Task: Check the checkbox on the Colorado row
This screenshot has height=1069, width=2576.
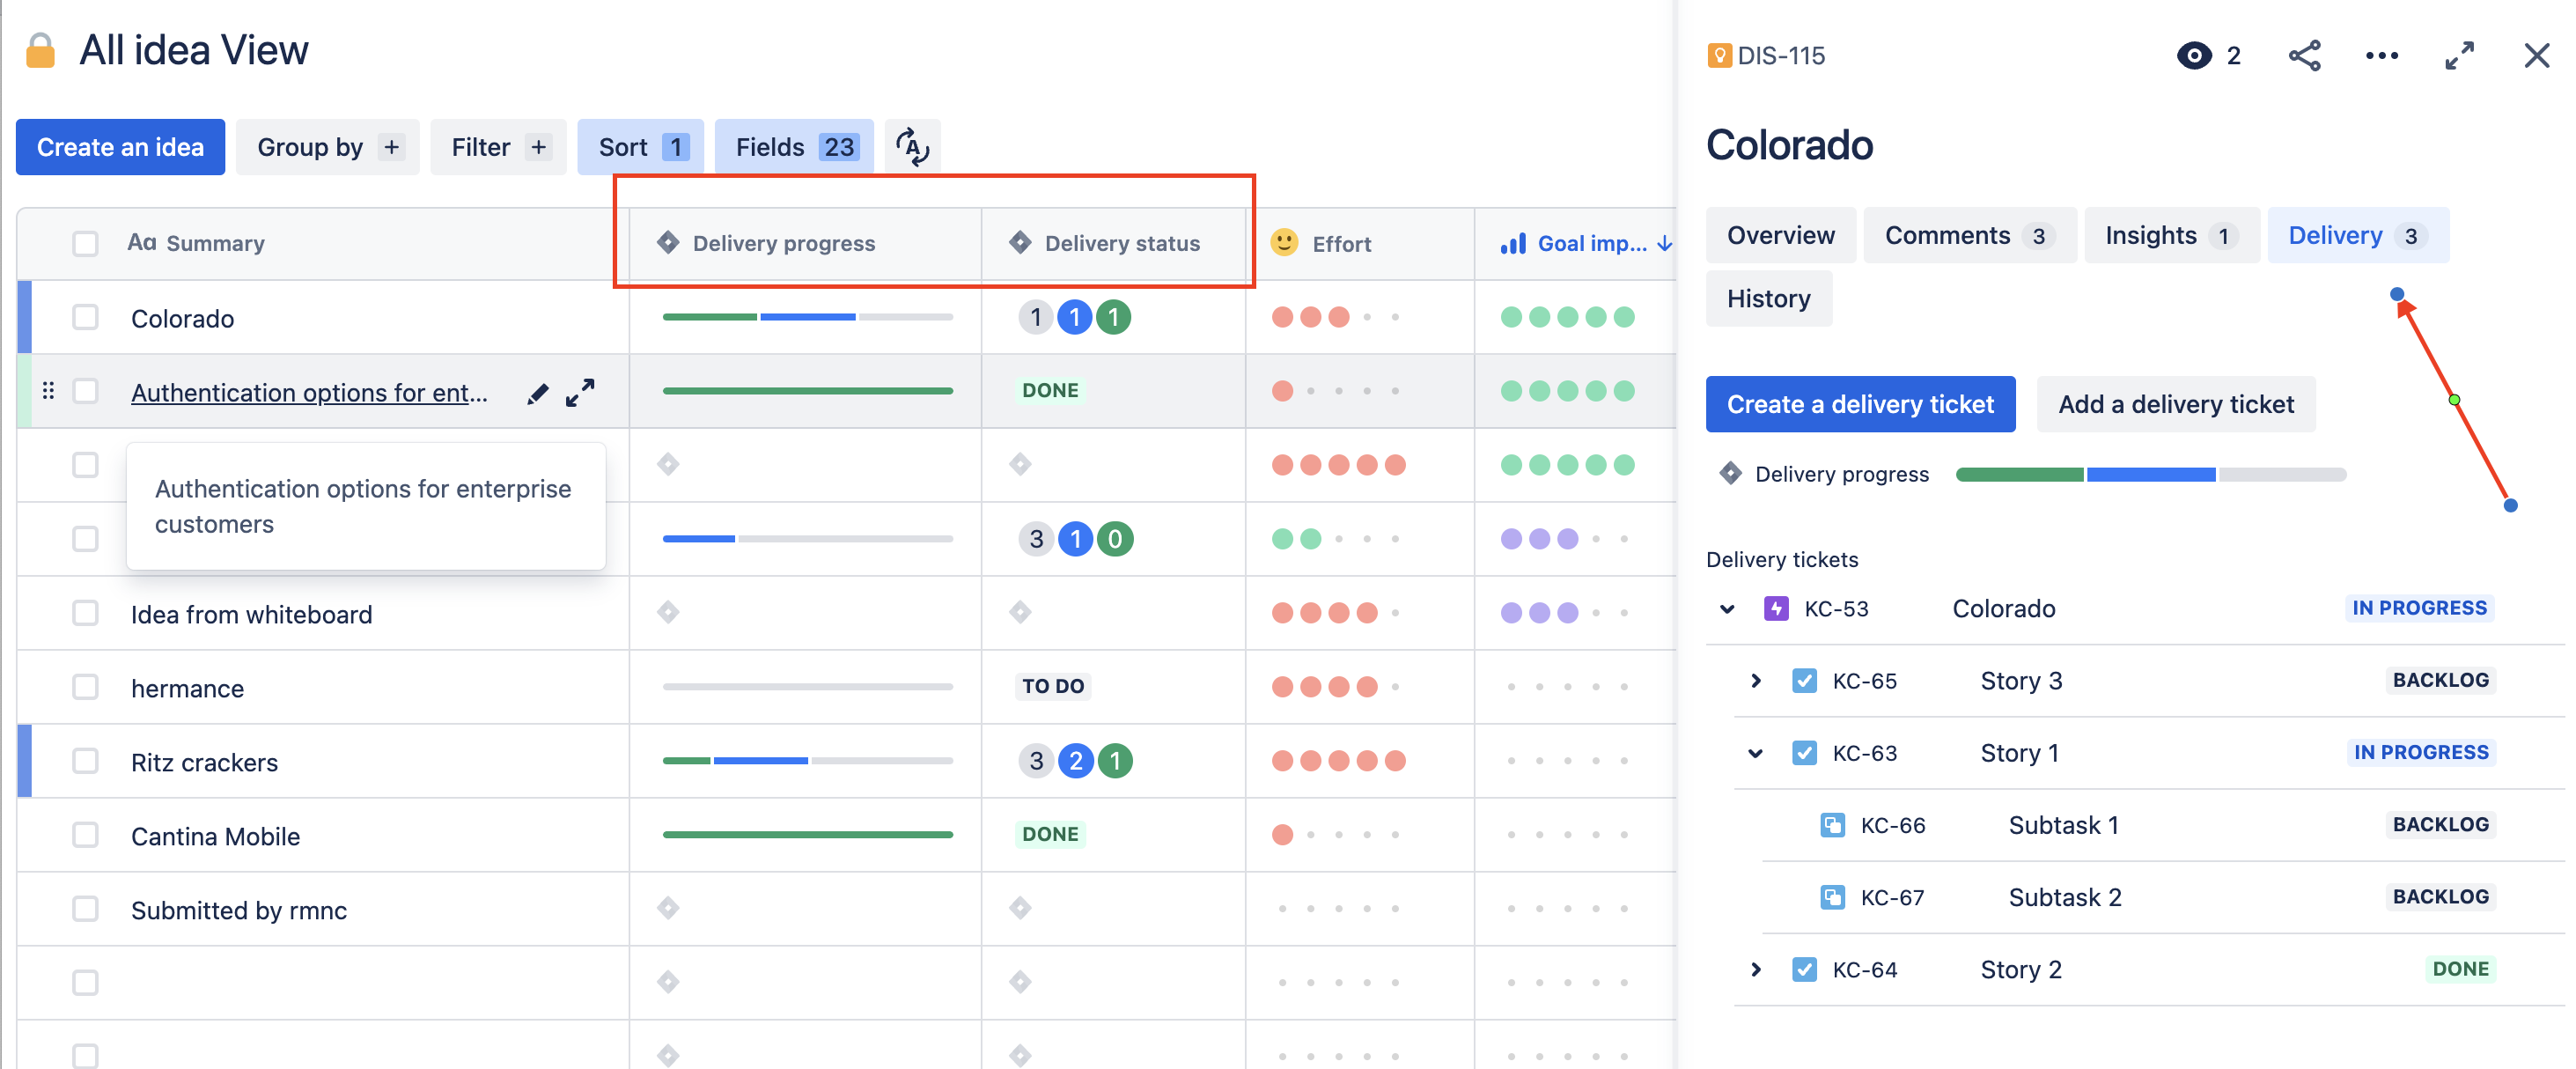Action: click(85, 317)
